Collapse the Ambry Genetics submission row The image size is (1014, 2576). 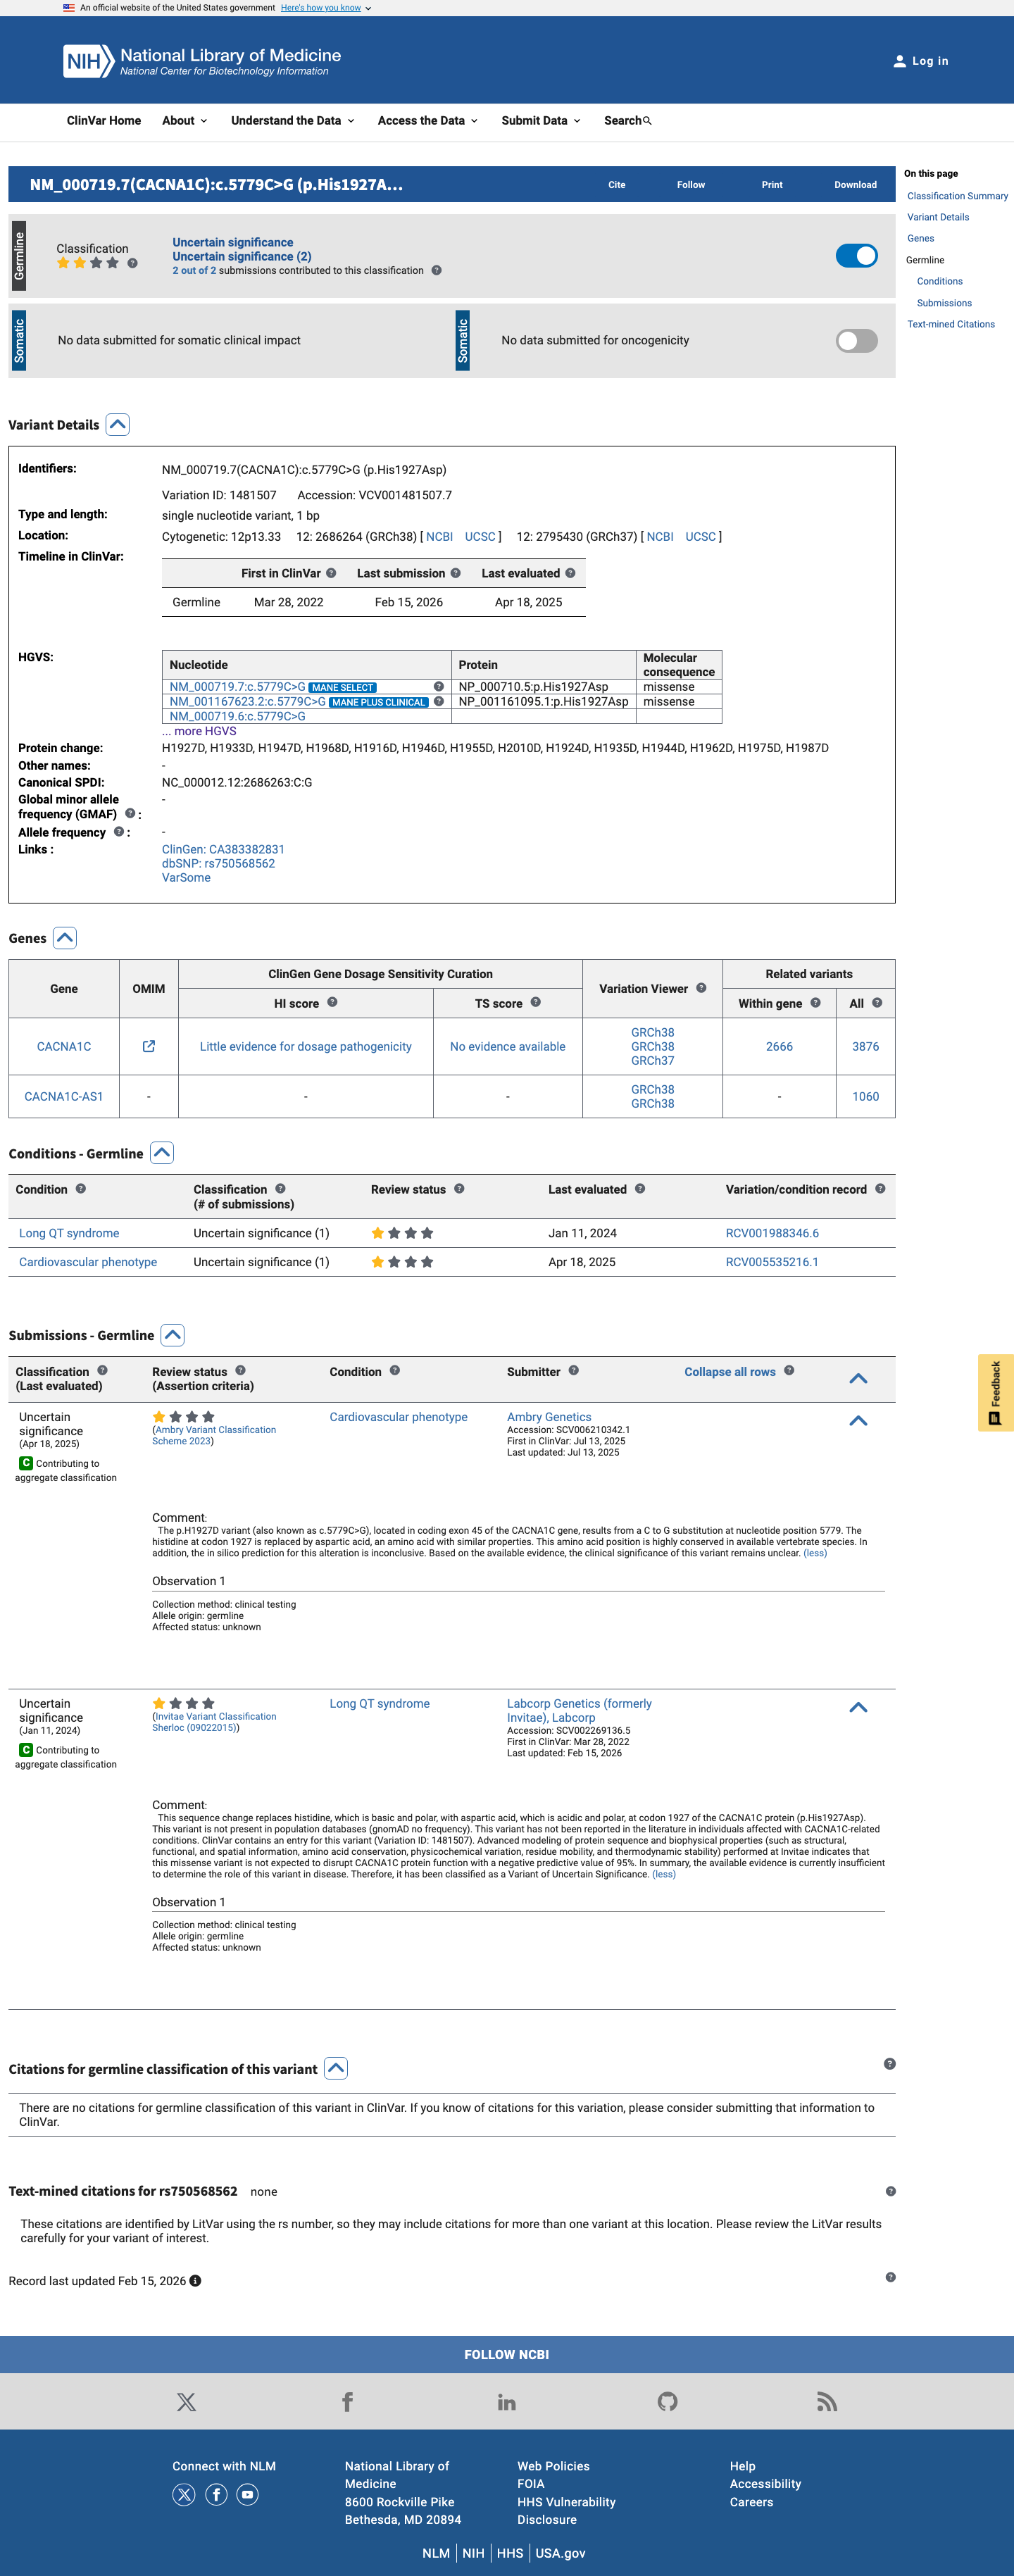click(x=858, y=1420)
